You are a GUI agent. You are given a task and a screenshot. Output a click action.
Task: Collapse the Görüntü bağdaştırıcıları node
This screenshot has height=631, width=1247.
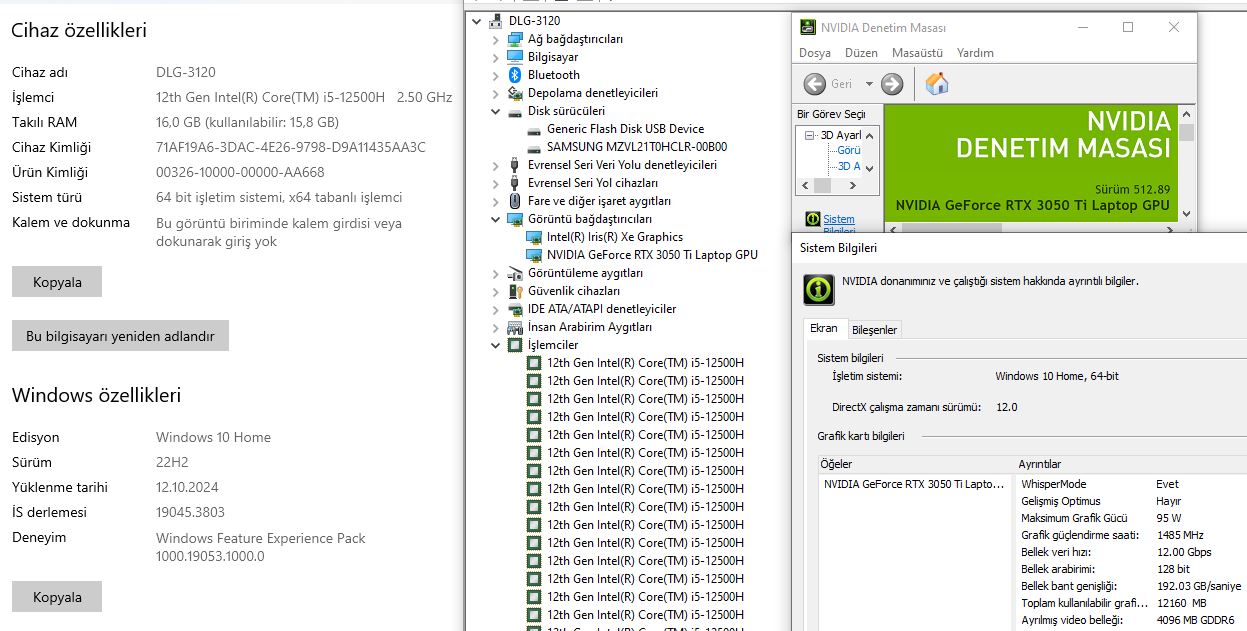pos(495,219)
